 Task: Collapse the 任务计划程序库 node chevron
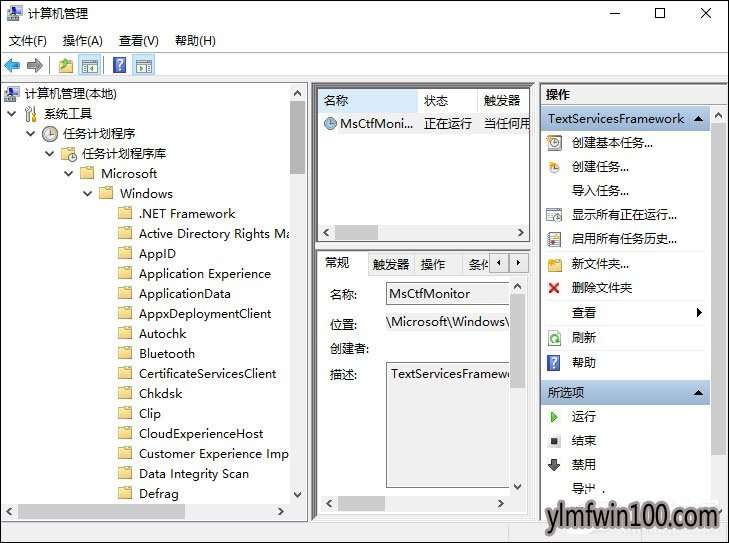pyautogui.click(x=49, y=153)
